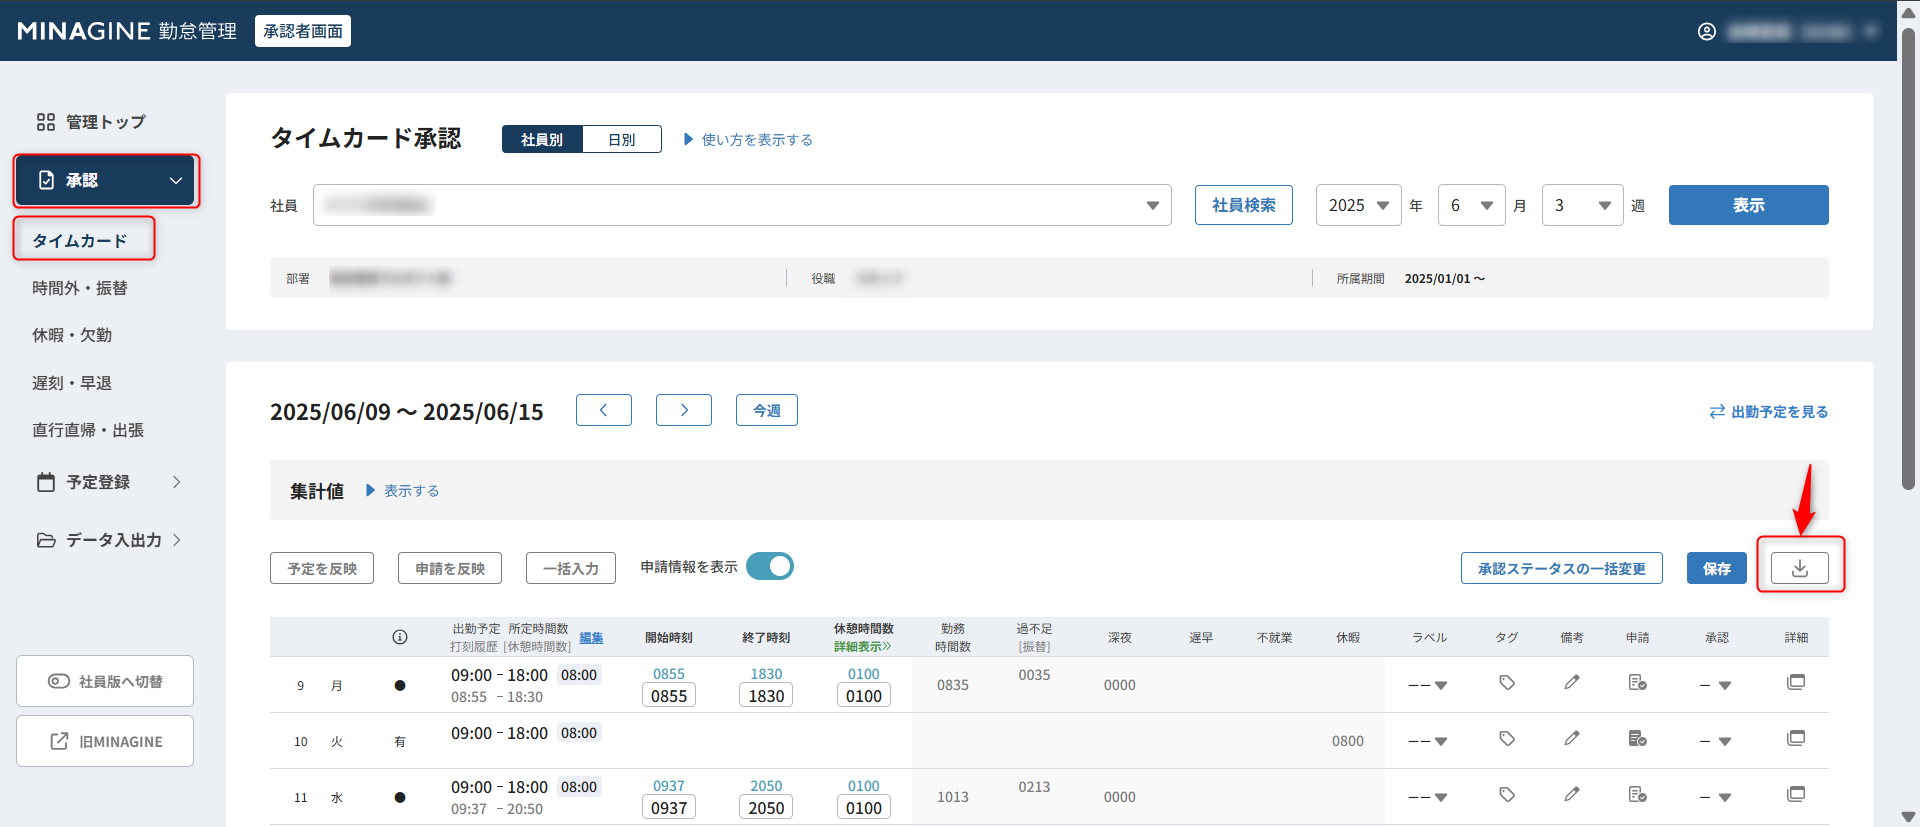Switch to 日別 view

(622, 140)
